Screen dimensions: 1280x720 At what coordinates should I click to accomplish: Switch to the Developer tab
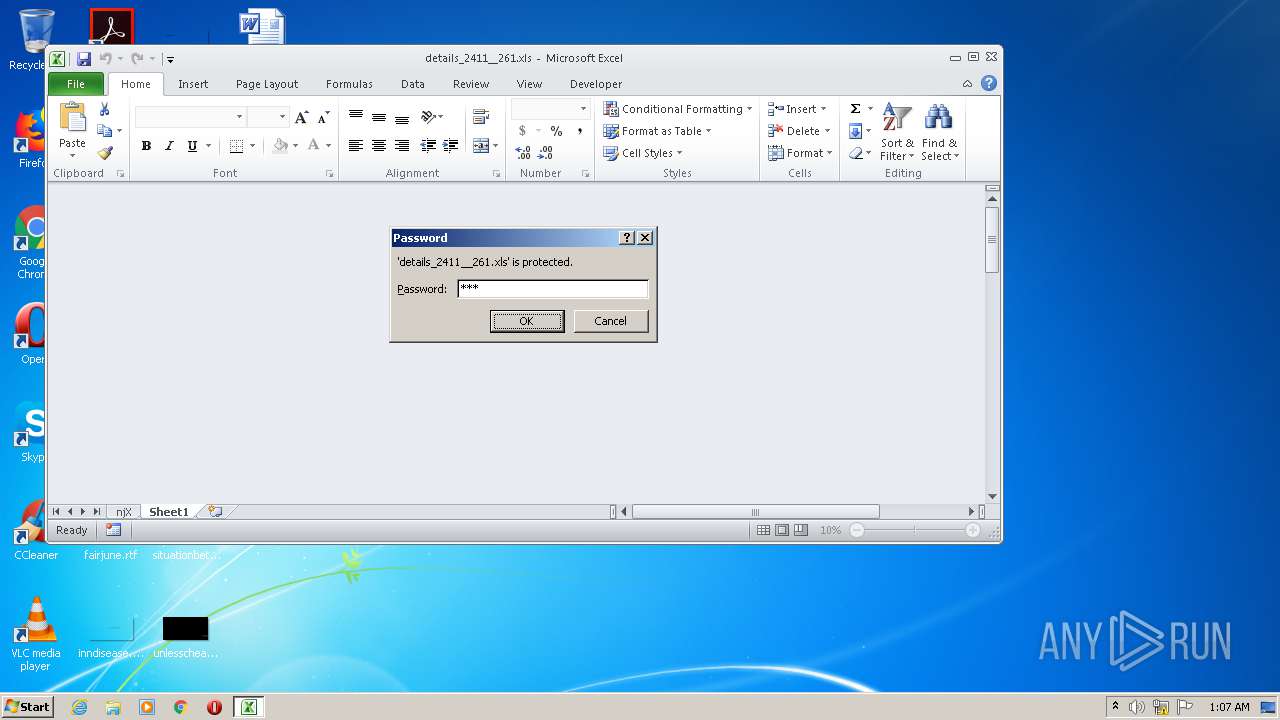click(x=596, y=84)
